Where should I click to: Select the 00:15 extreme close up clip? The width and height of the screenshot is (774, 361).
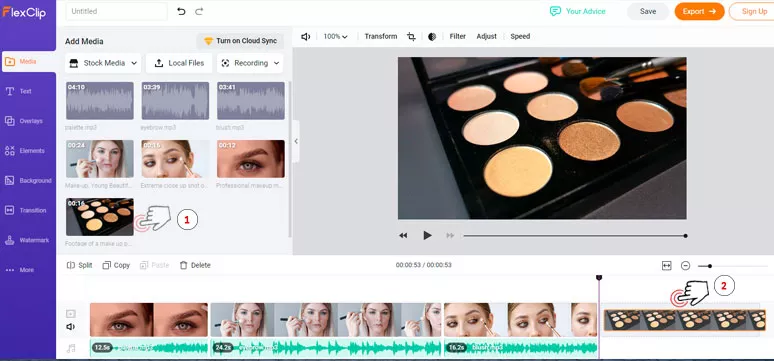tap(175, 159)
